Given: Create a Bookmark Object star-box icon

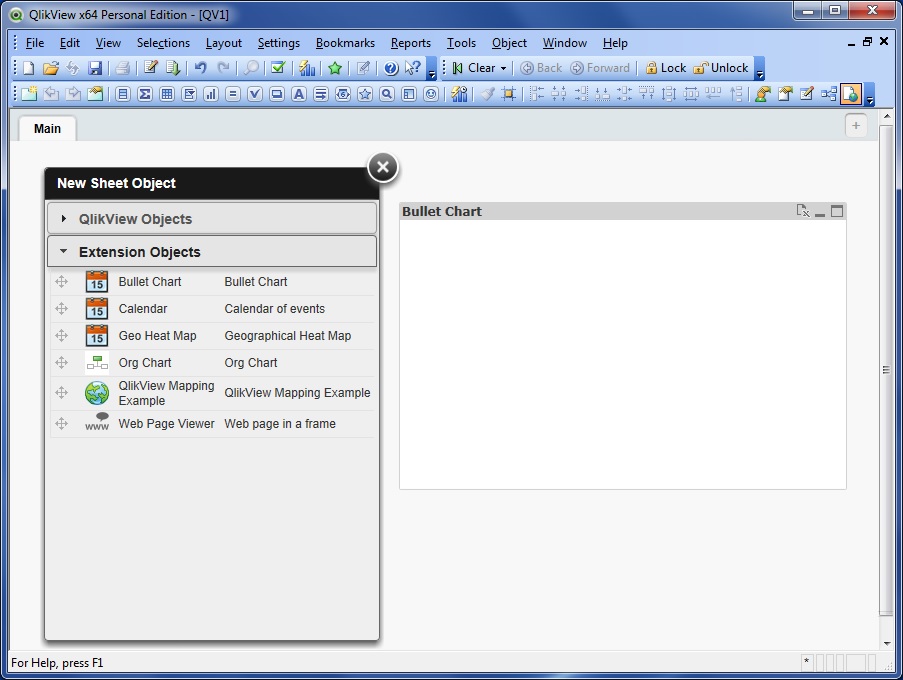Looking at the screenshot, I should pos(365,94).
